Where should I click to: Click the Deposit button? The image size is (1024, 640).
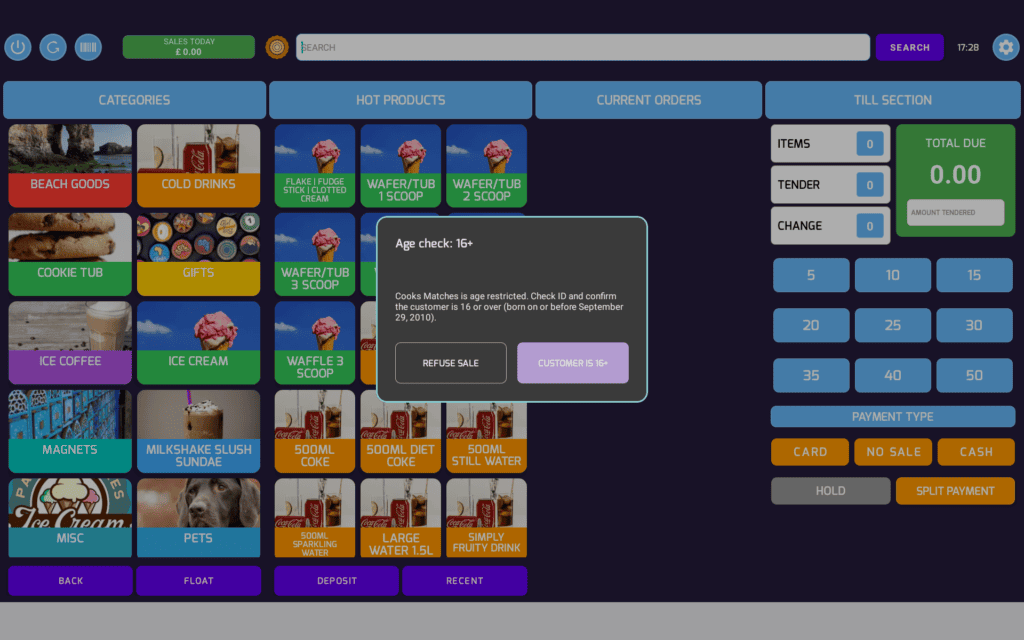click(336, 581)
